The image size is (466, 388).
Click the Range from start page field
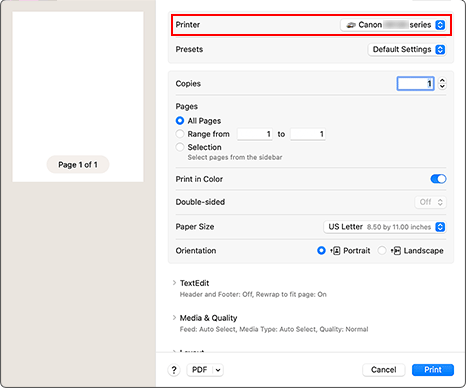click(x=255, y=134)
